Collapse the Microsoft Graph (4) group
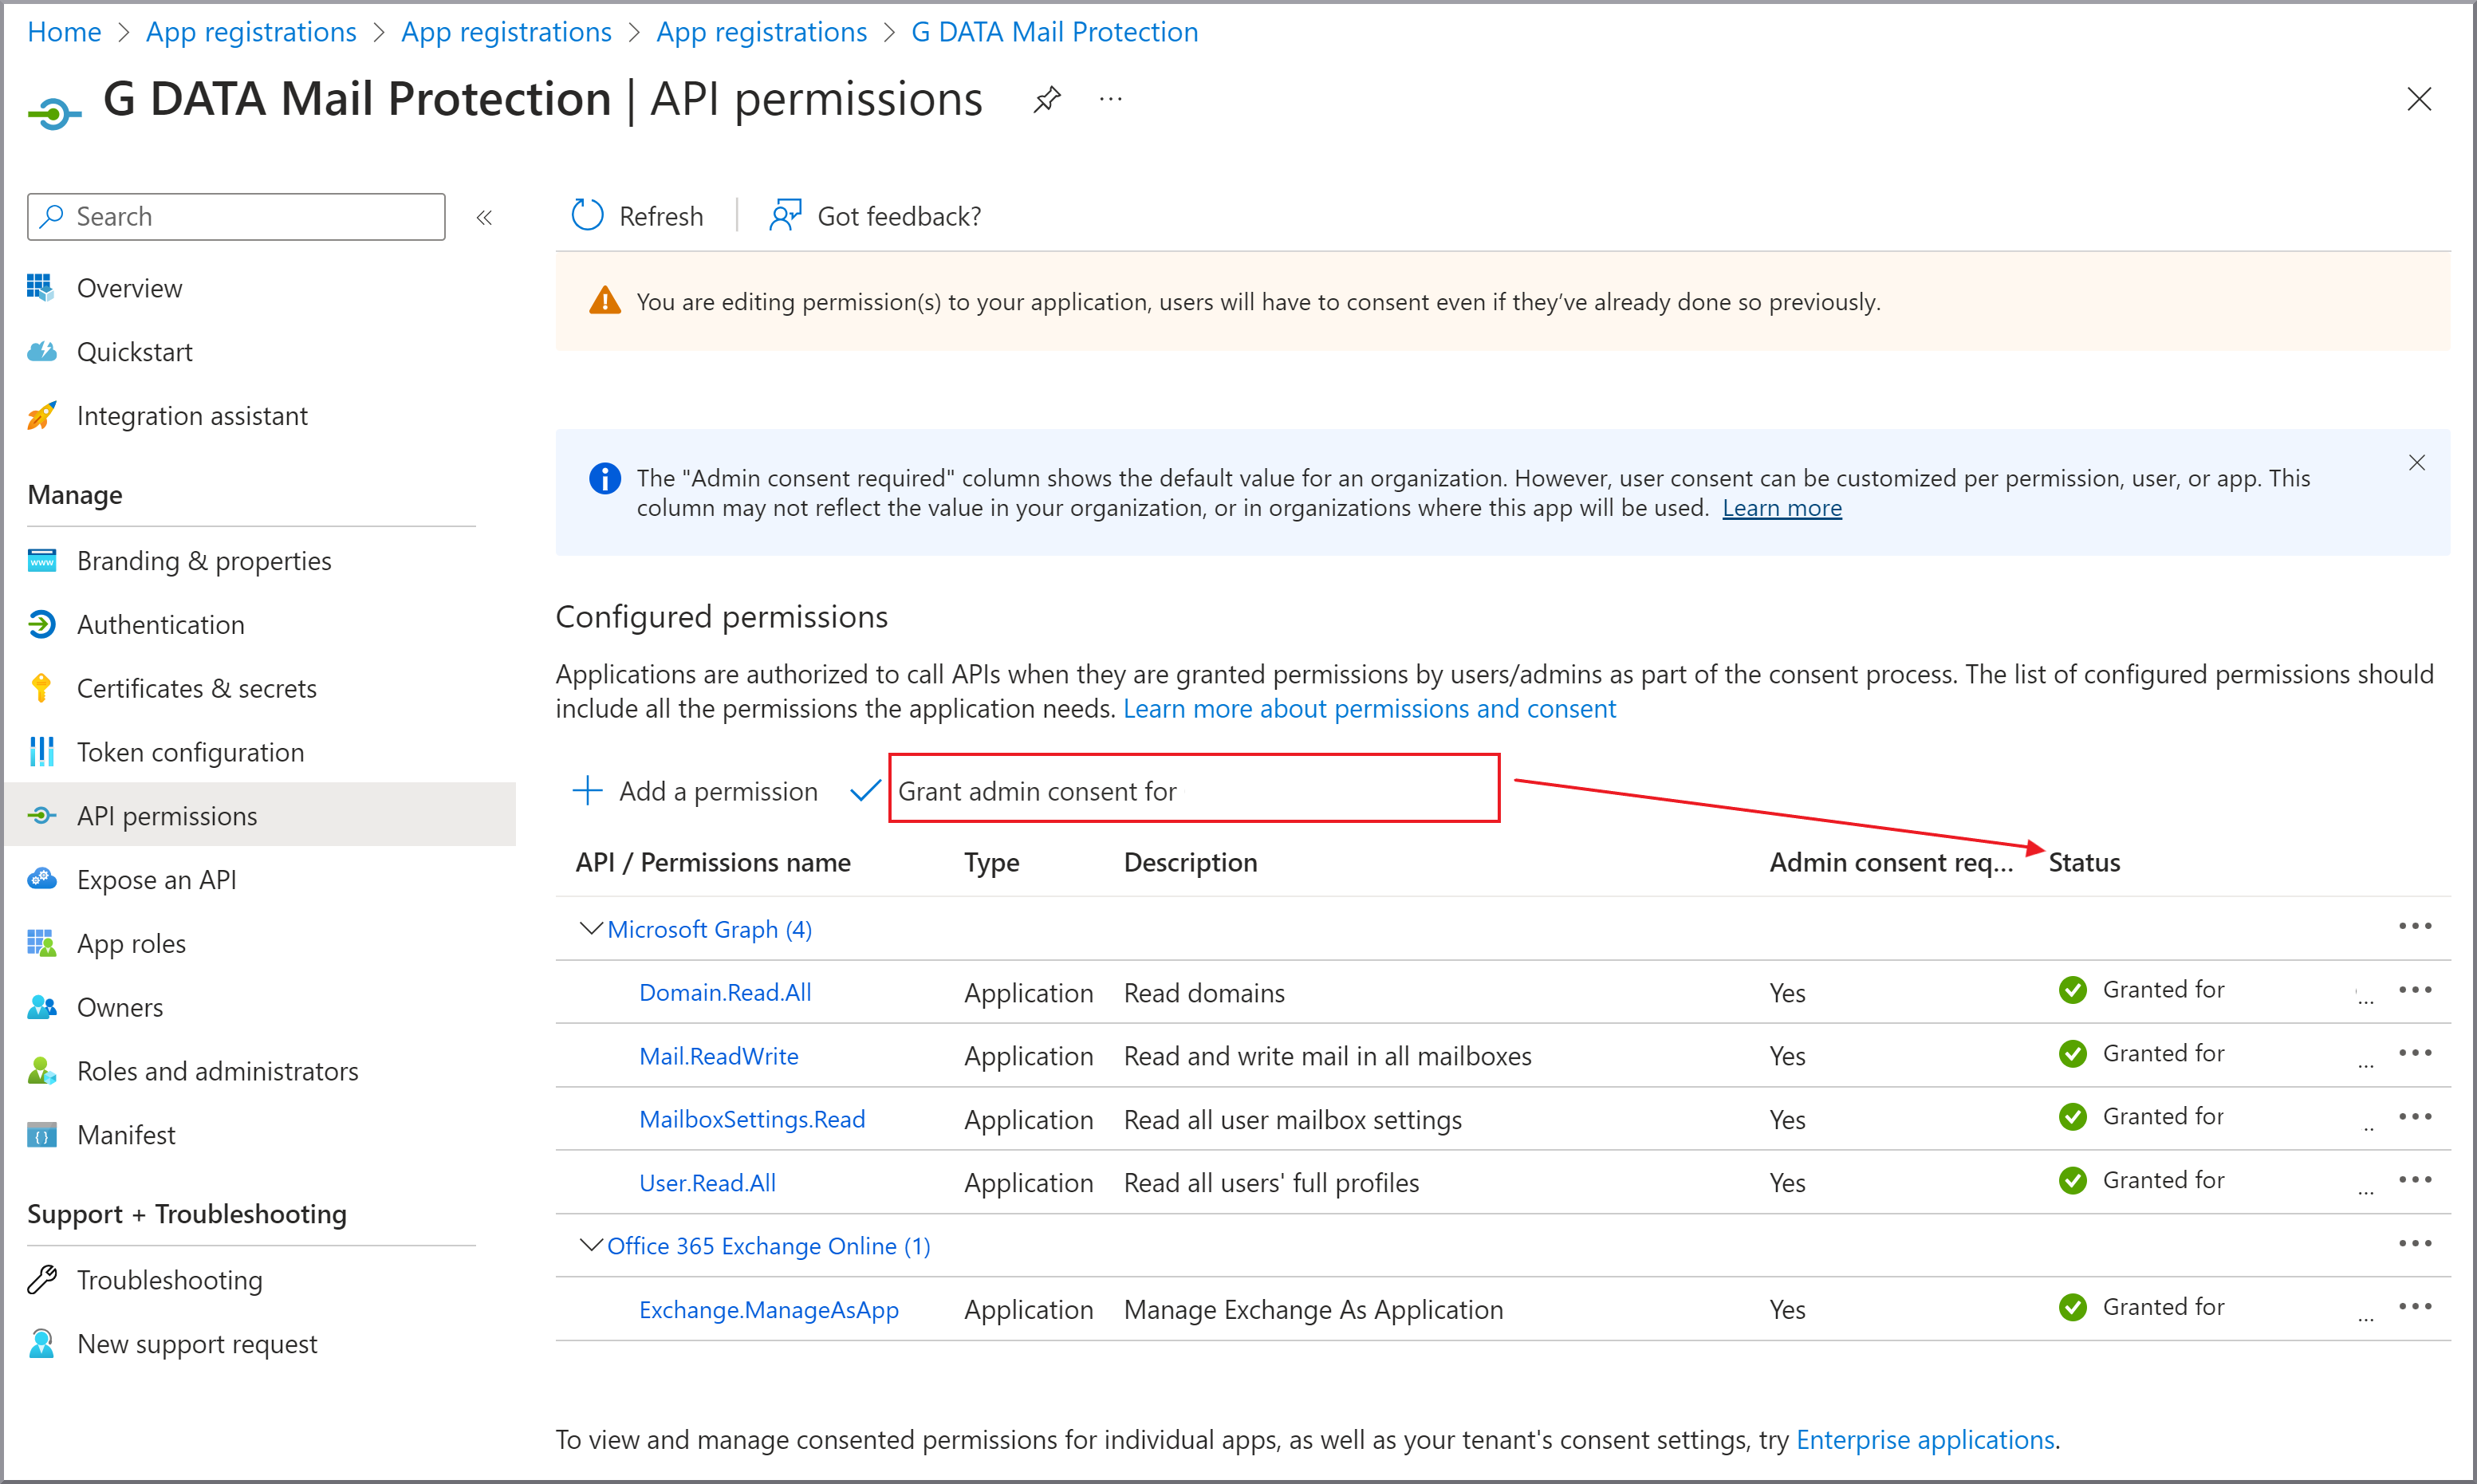 [590, 929]
